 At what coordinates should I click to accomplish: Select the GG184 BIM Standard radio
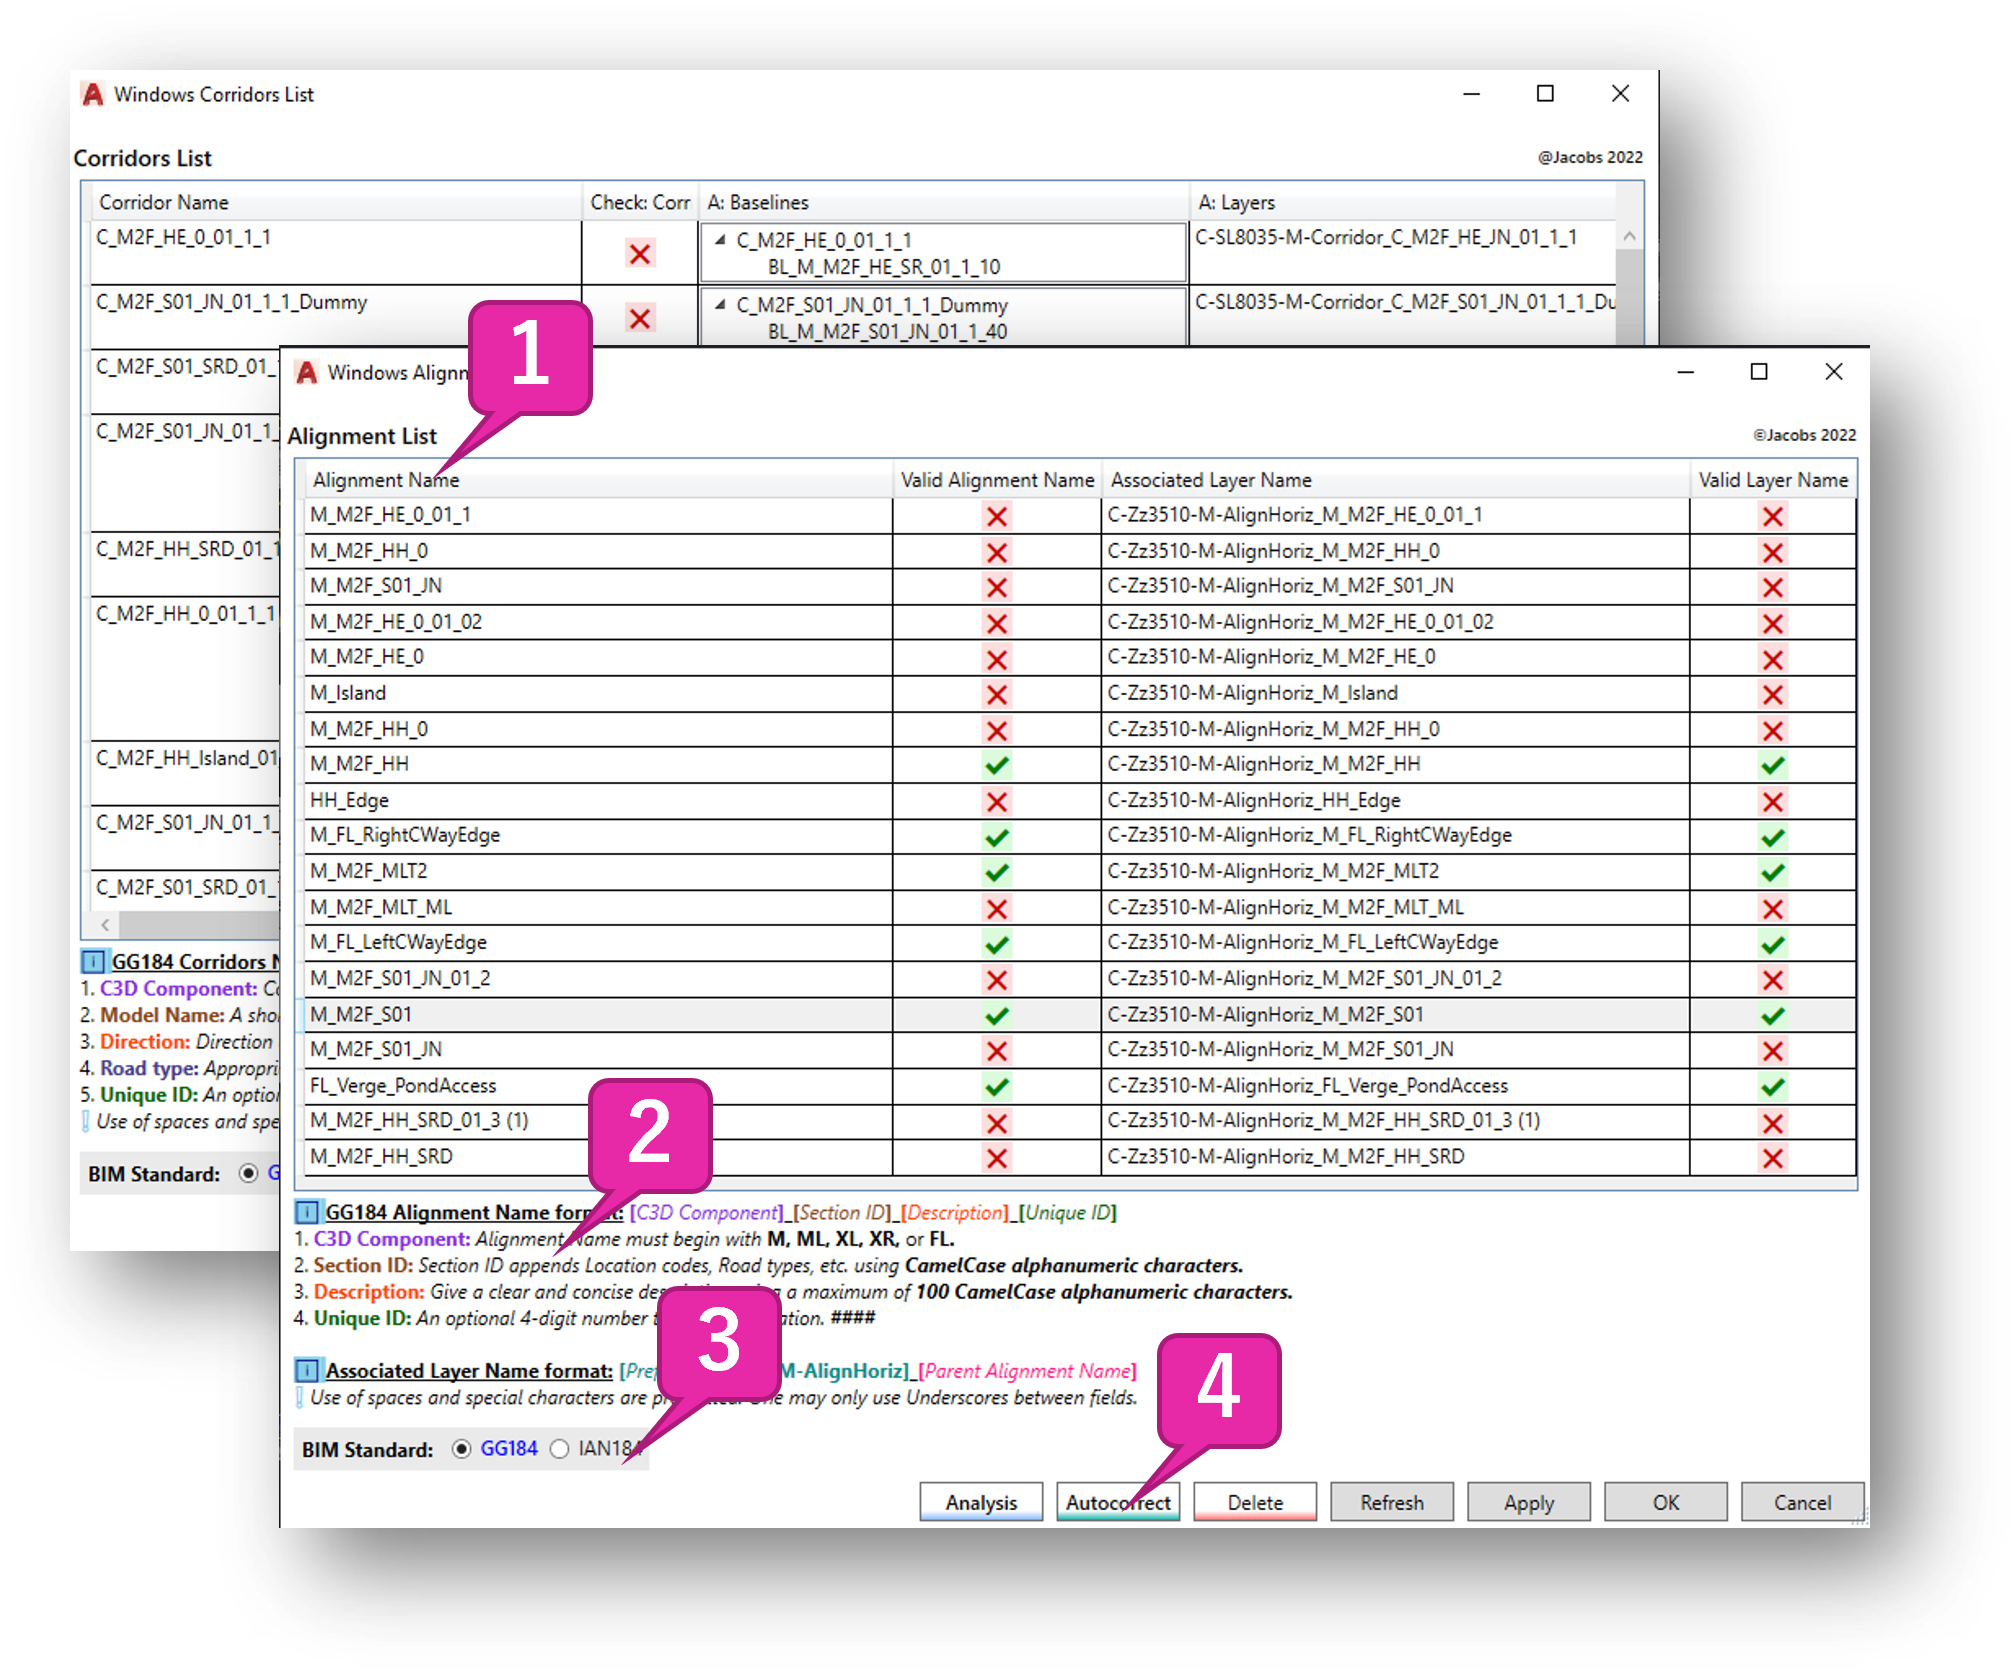(x=461, y=1449)
